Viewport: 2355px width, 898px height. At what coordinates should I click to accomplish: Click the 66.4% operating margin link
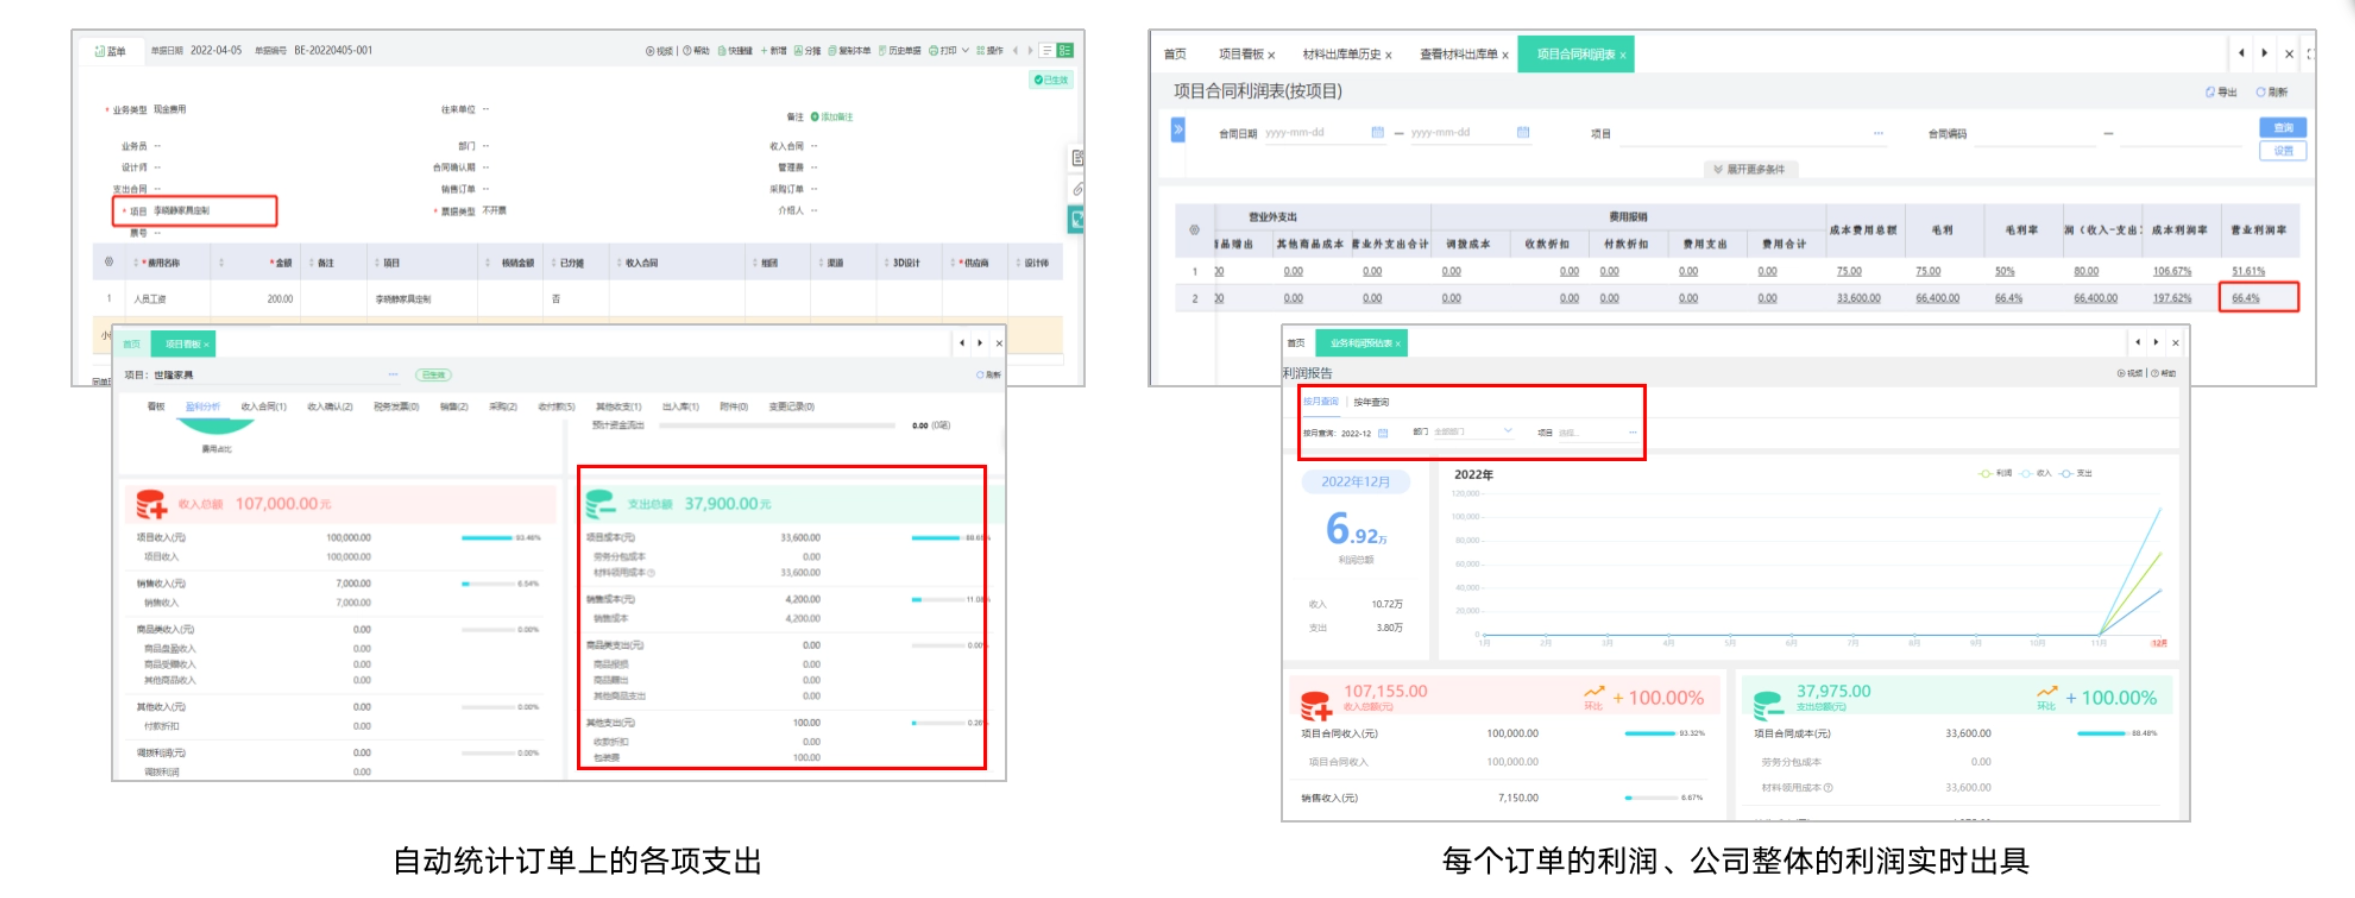coord(2245,298)
